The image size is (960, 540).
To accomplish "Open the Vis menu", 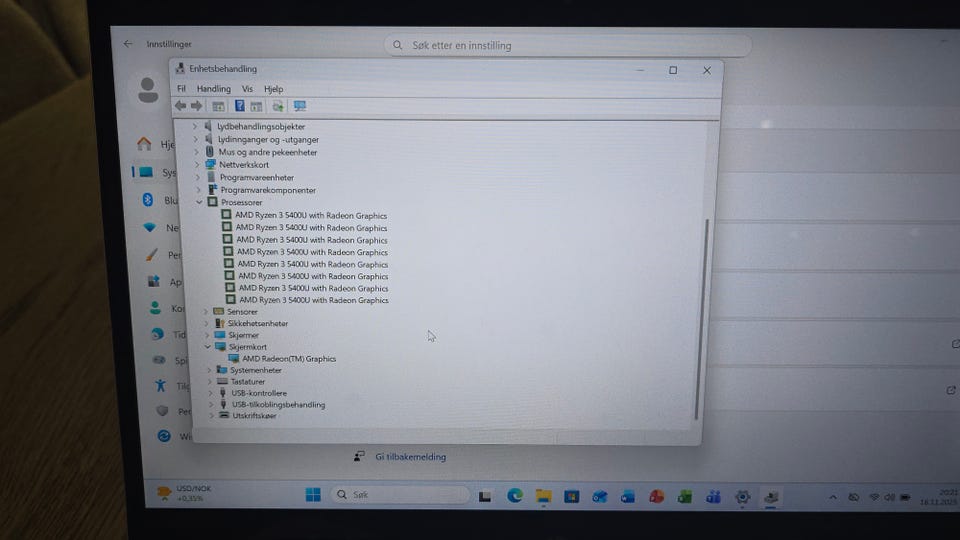I will [x=247, y=89].
